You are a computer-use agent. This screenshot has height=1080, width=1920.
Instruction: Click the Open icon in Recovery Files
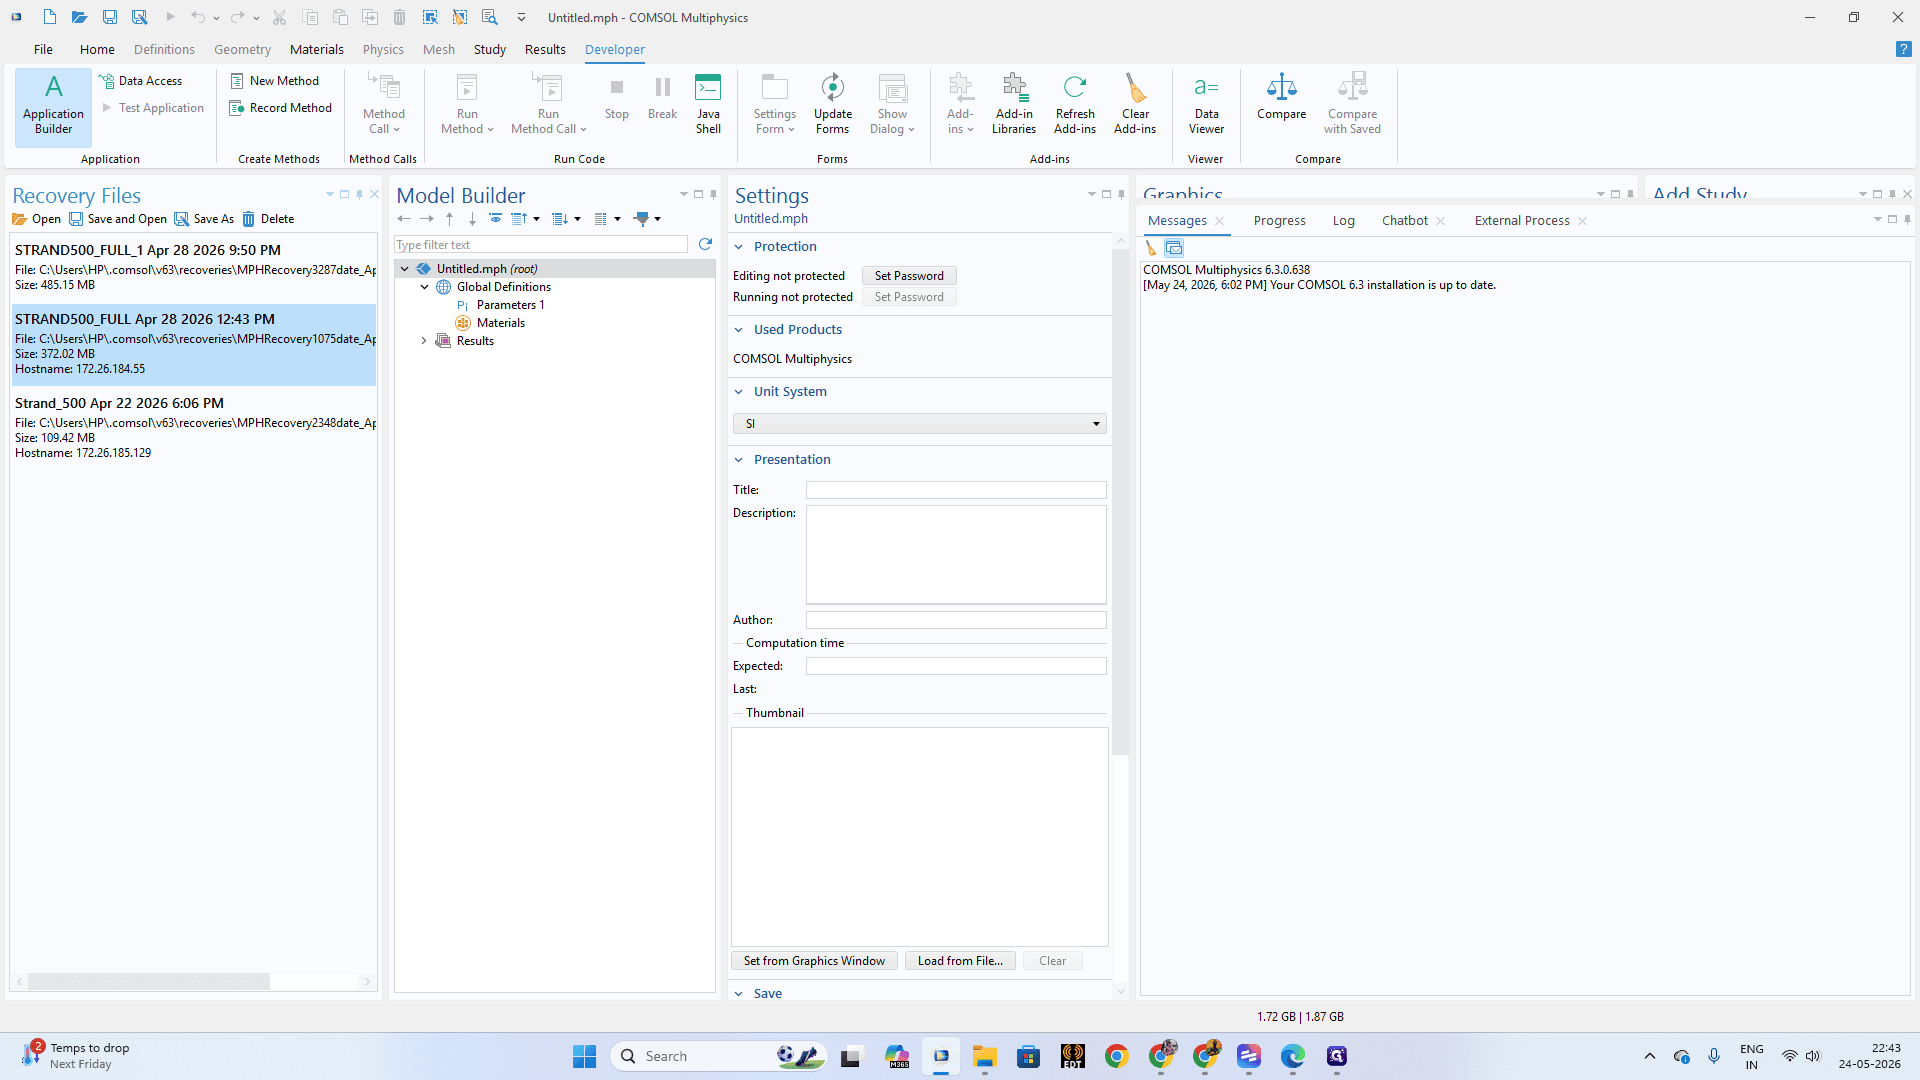tap(19, 219)
